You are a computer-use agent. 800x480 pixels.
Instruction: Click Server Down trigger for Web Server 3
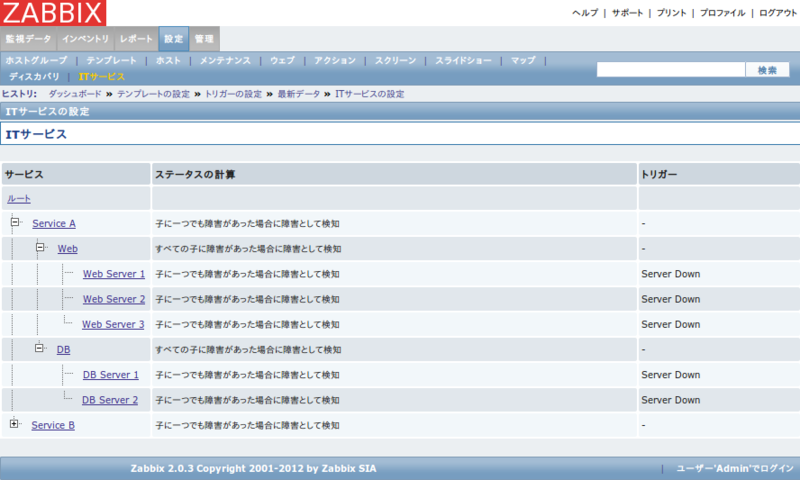pos(670,324)
